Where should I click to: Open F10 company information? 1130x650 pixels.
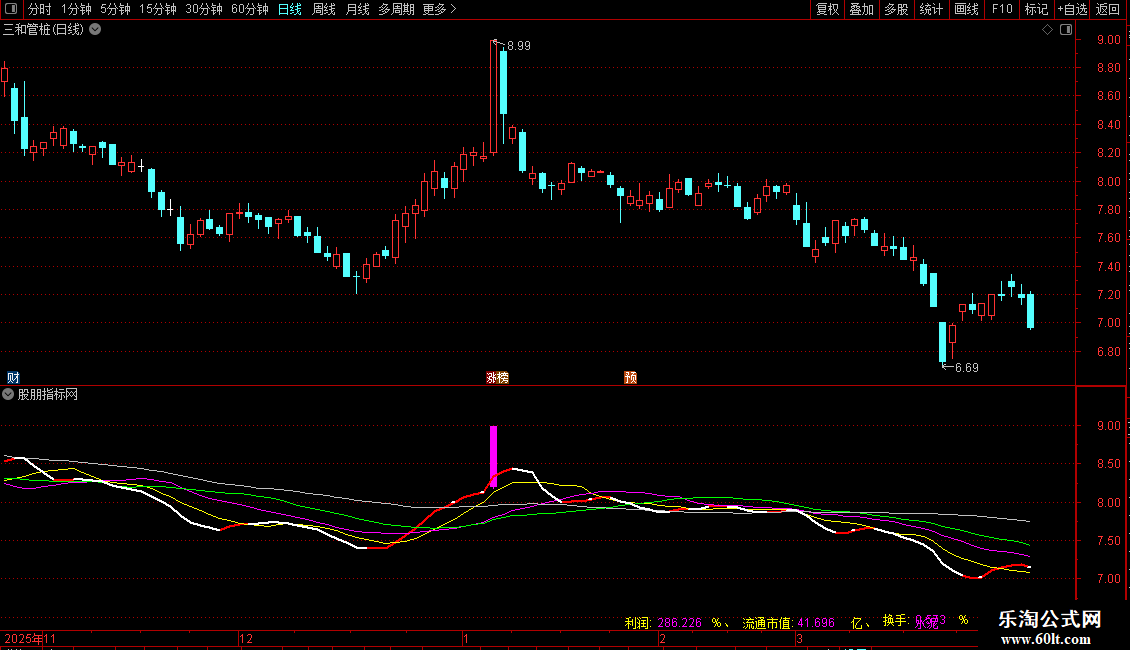(1001, 9)
